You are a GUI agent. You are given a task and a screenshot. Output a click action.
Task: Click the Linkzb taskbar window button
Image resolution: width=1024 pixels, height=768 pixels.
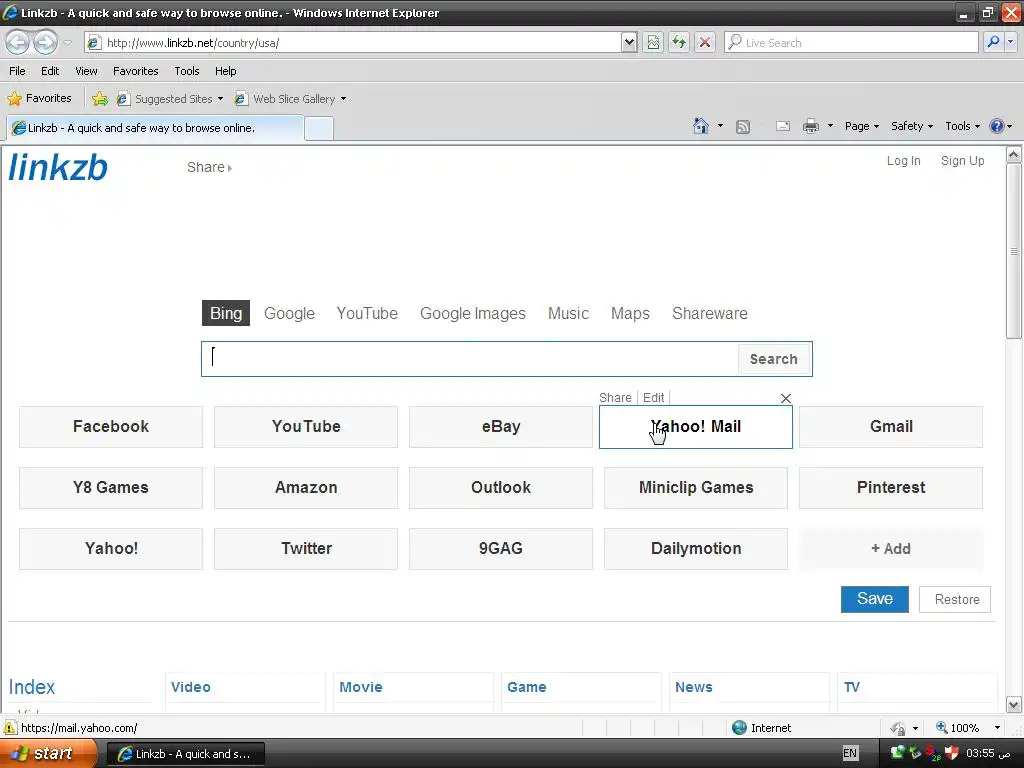[x=185, y=754]
